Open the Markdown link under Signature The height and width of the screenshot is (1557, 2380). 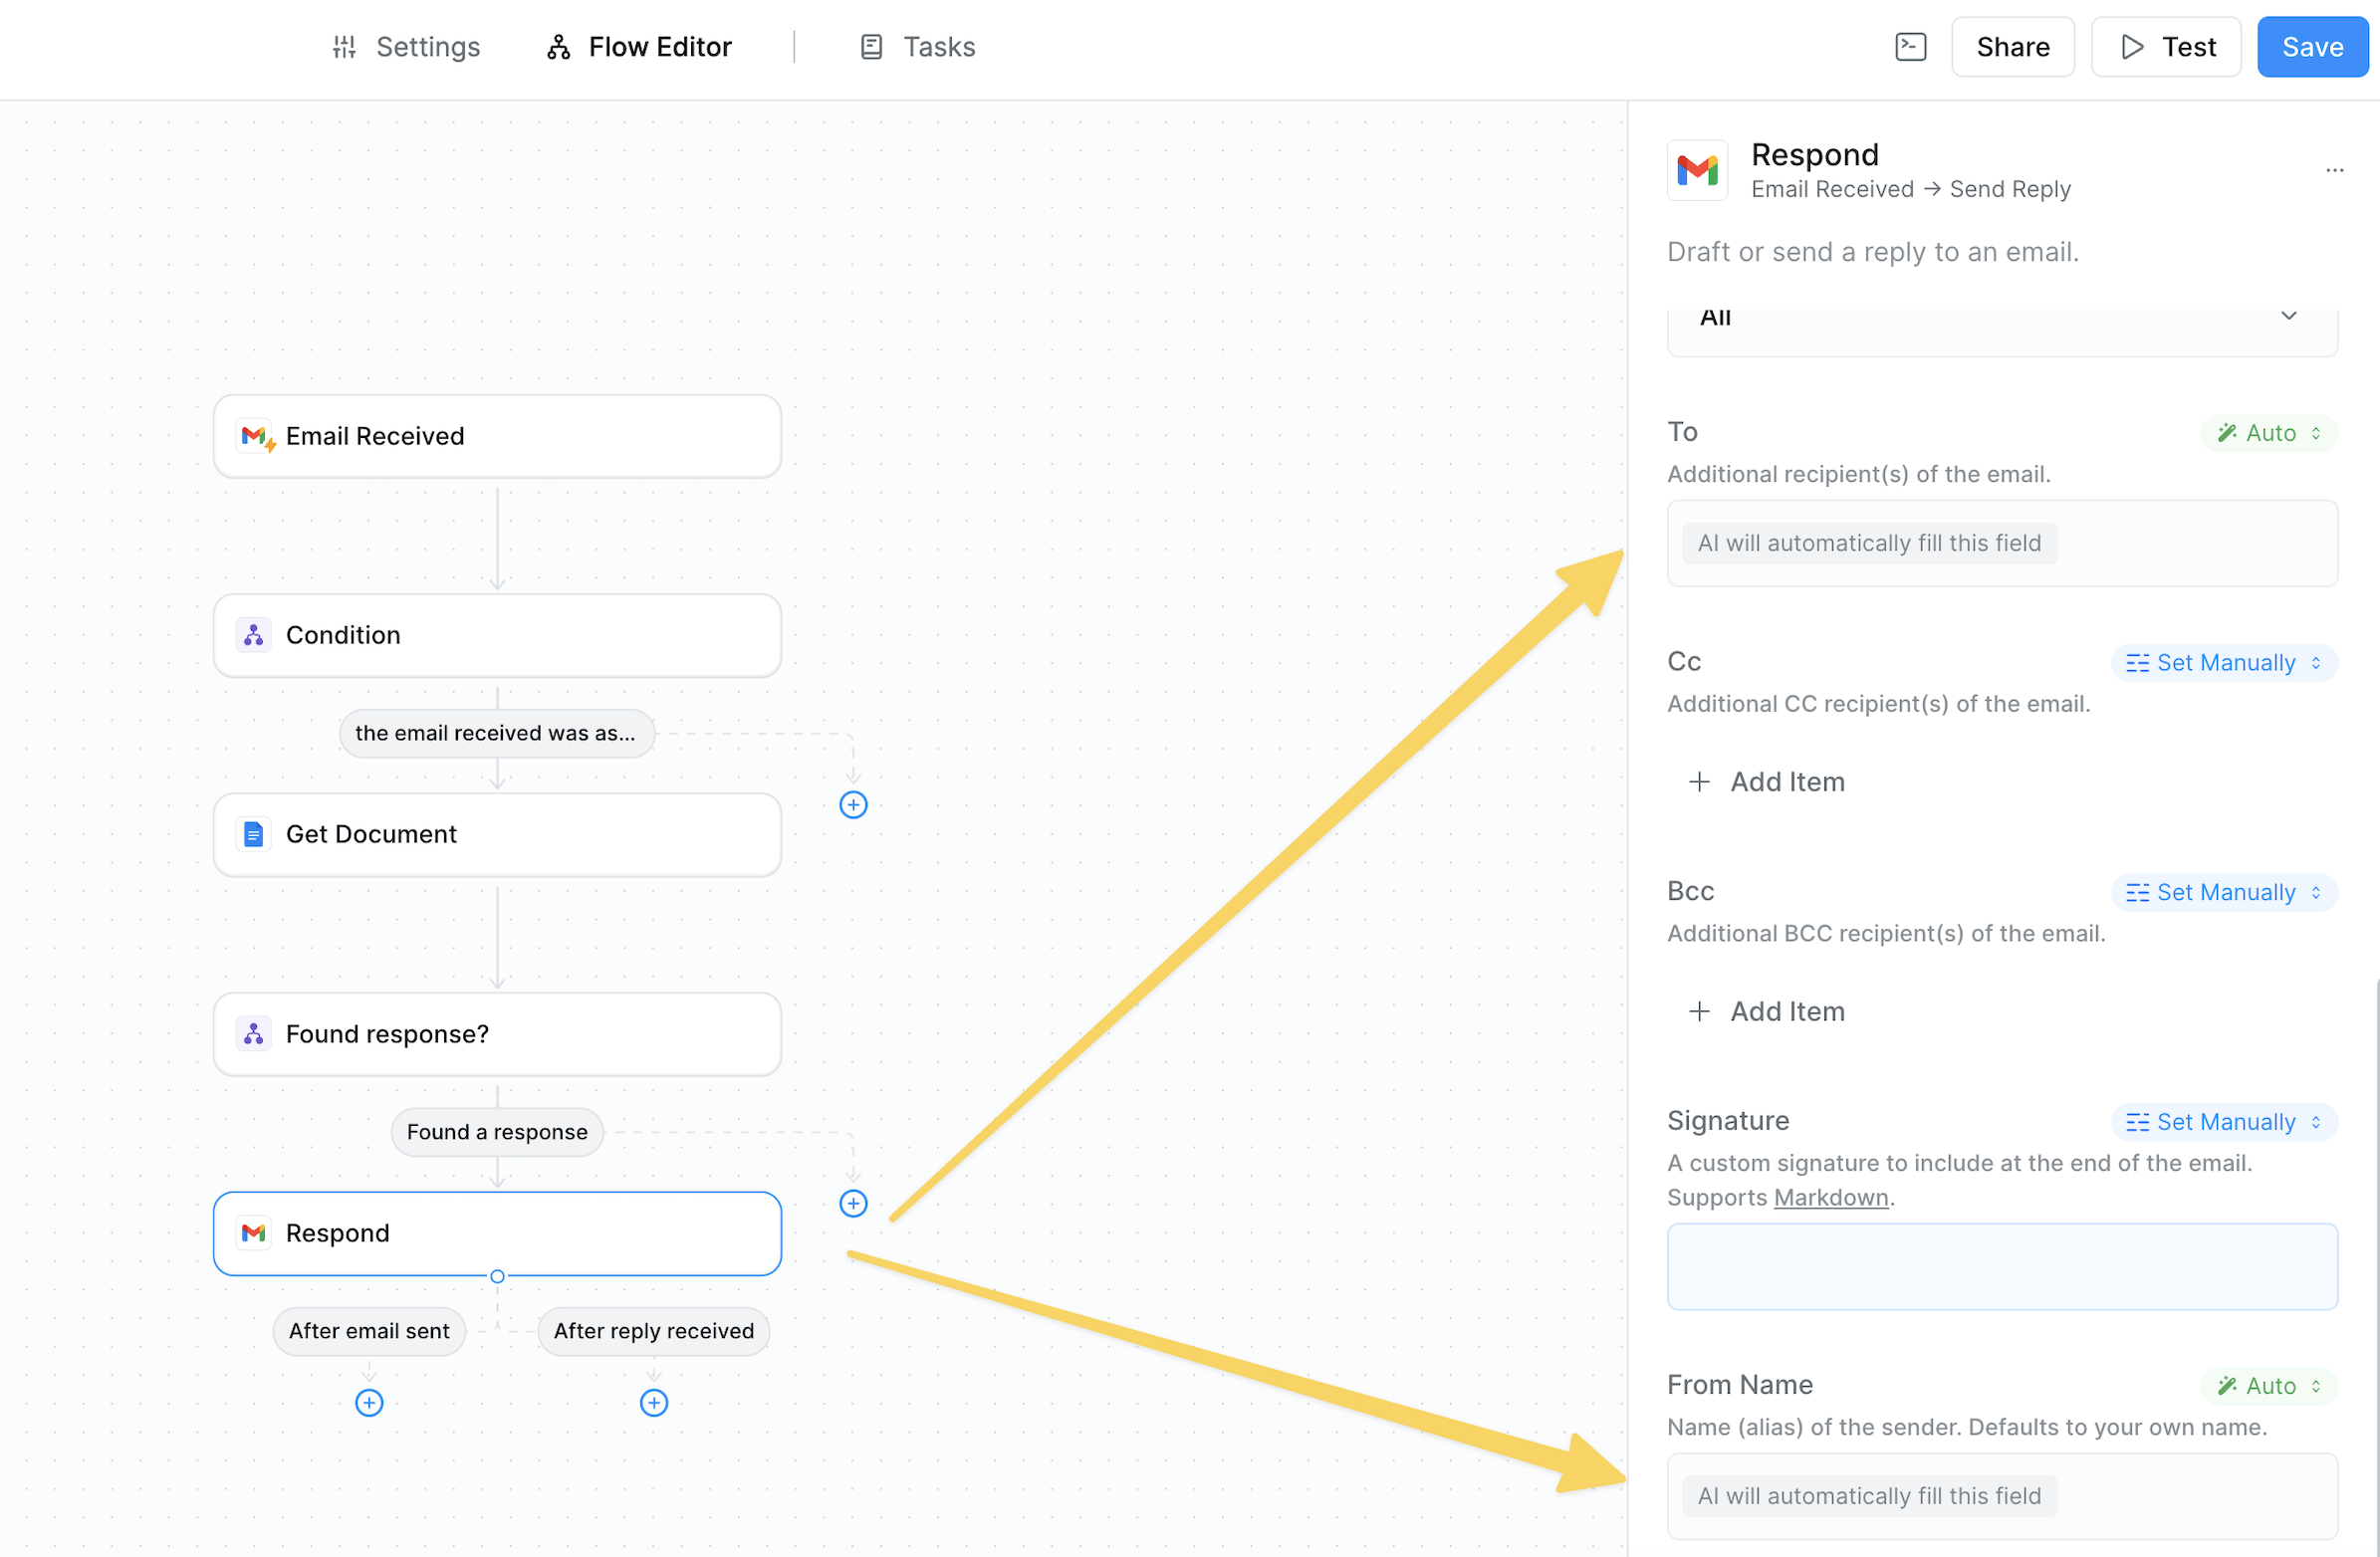pyautogui.click(x=1830, y=1197)
